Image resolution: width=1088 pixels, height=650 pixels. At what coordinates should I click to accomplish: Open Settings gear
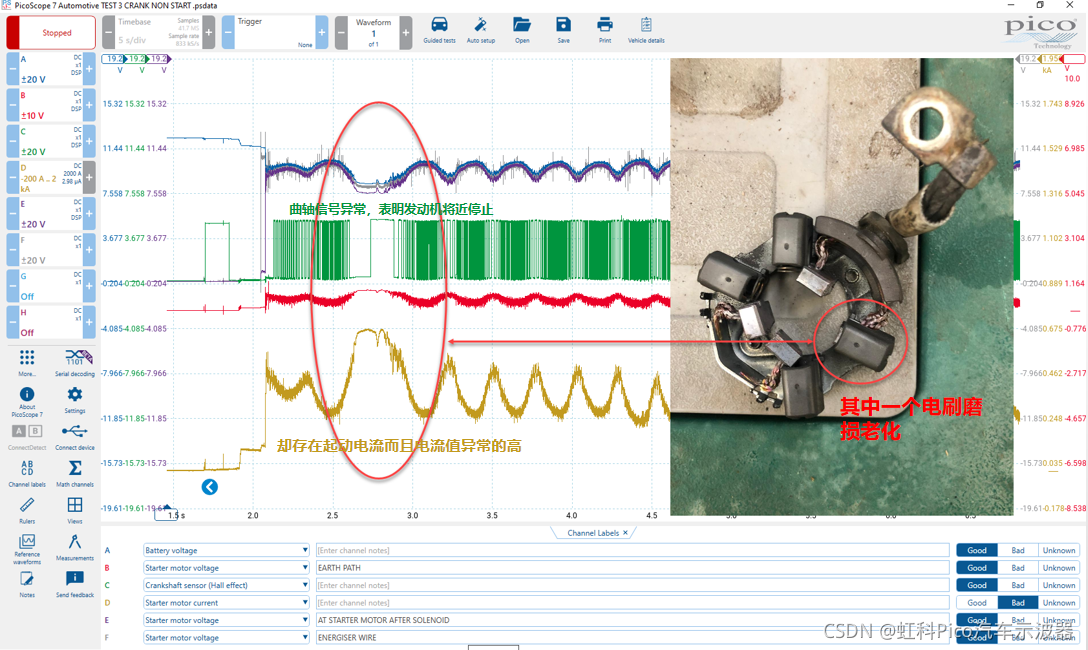[x=75, y=400]
